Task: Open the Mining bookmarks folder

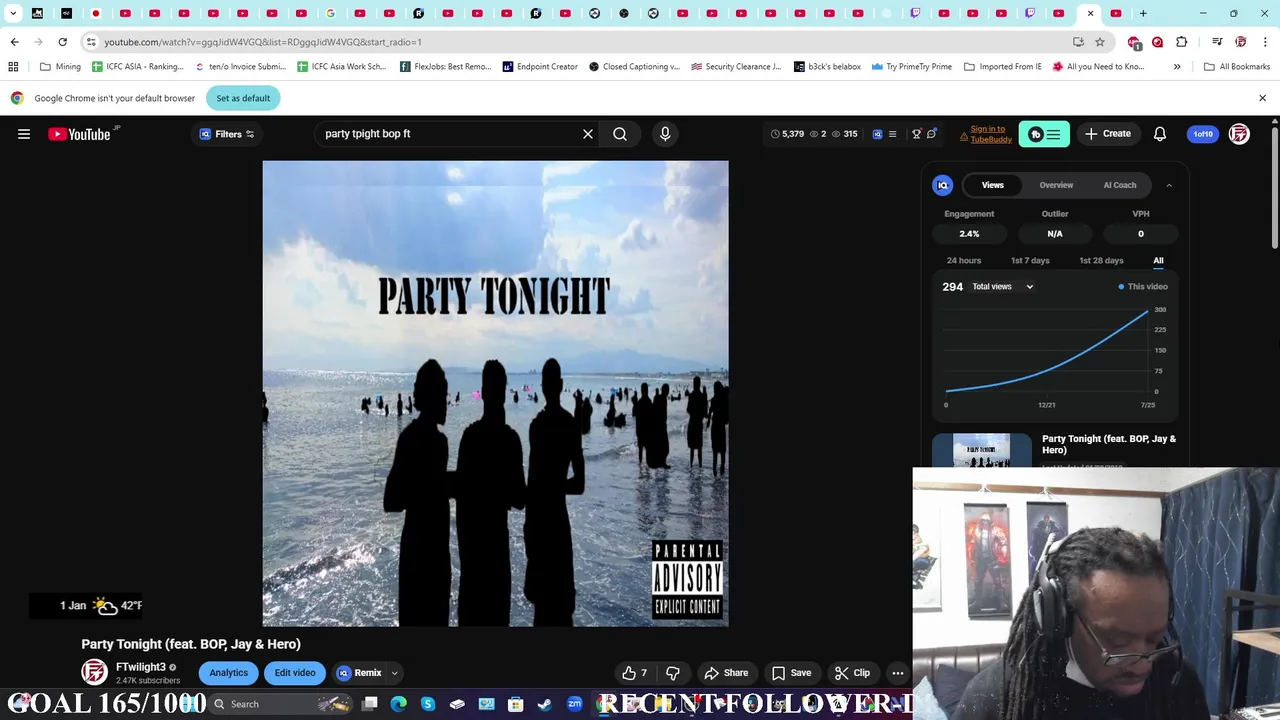Action: 61,67
